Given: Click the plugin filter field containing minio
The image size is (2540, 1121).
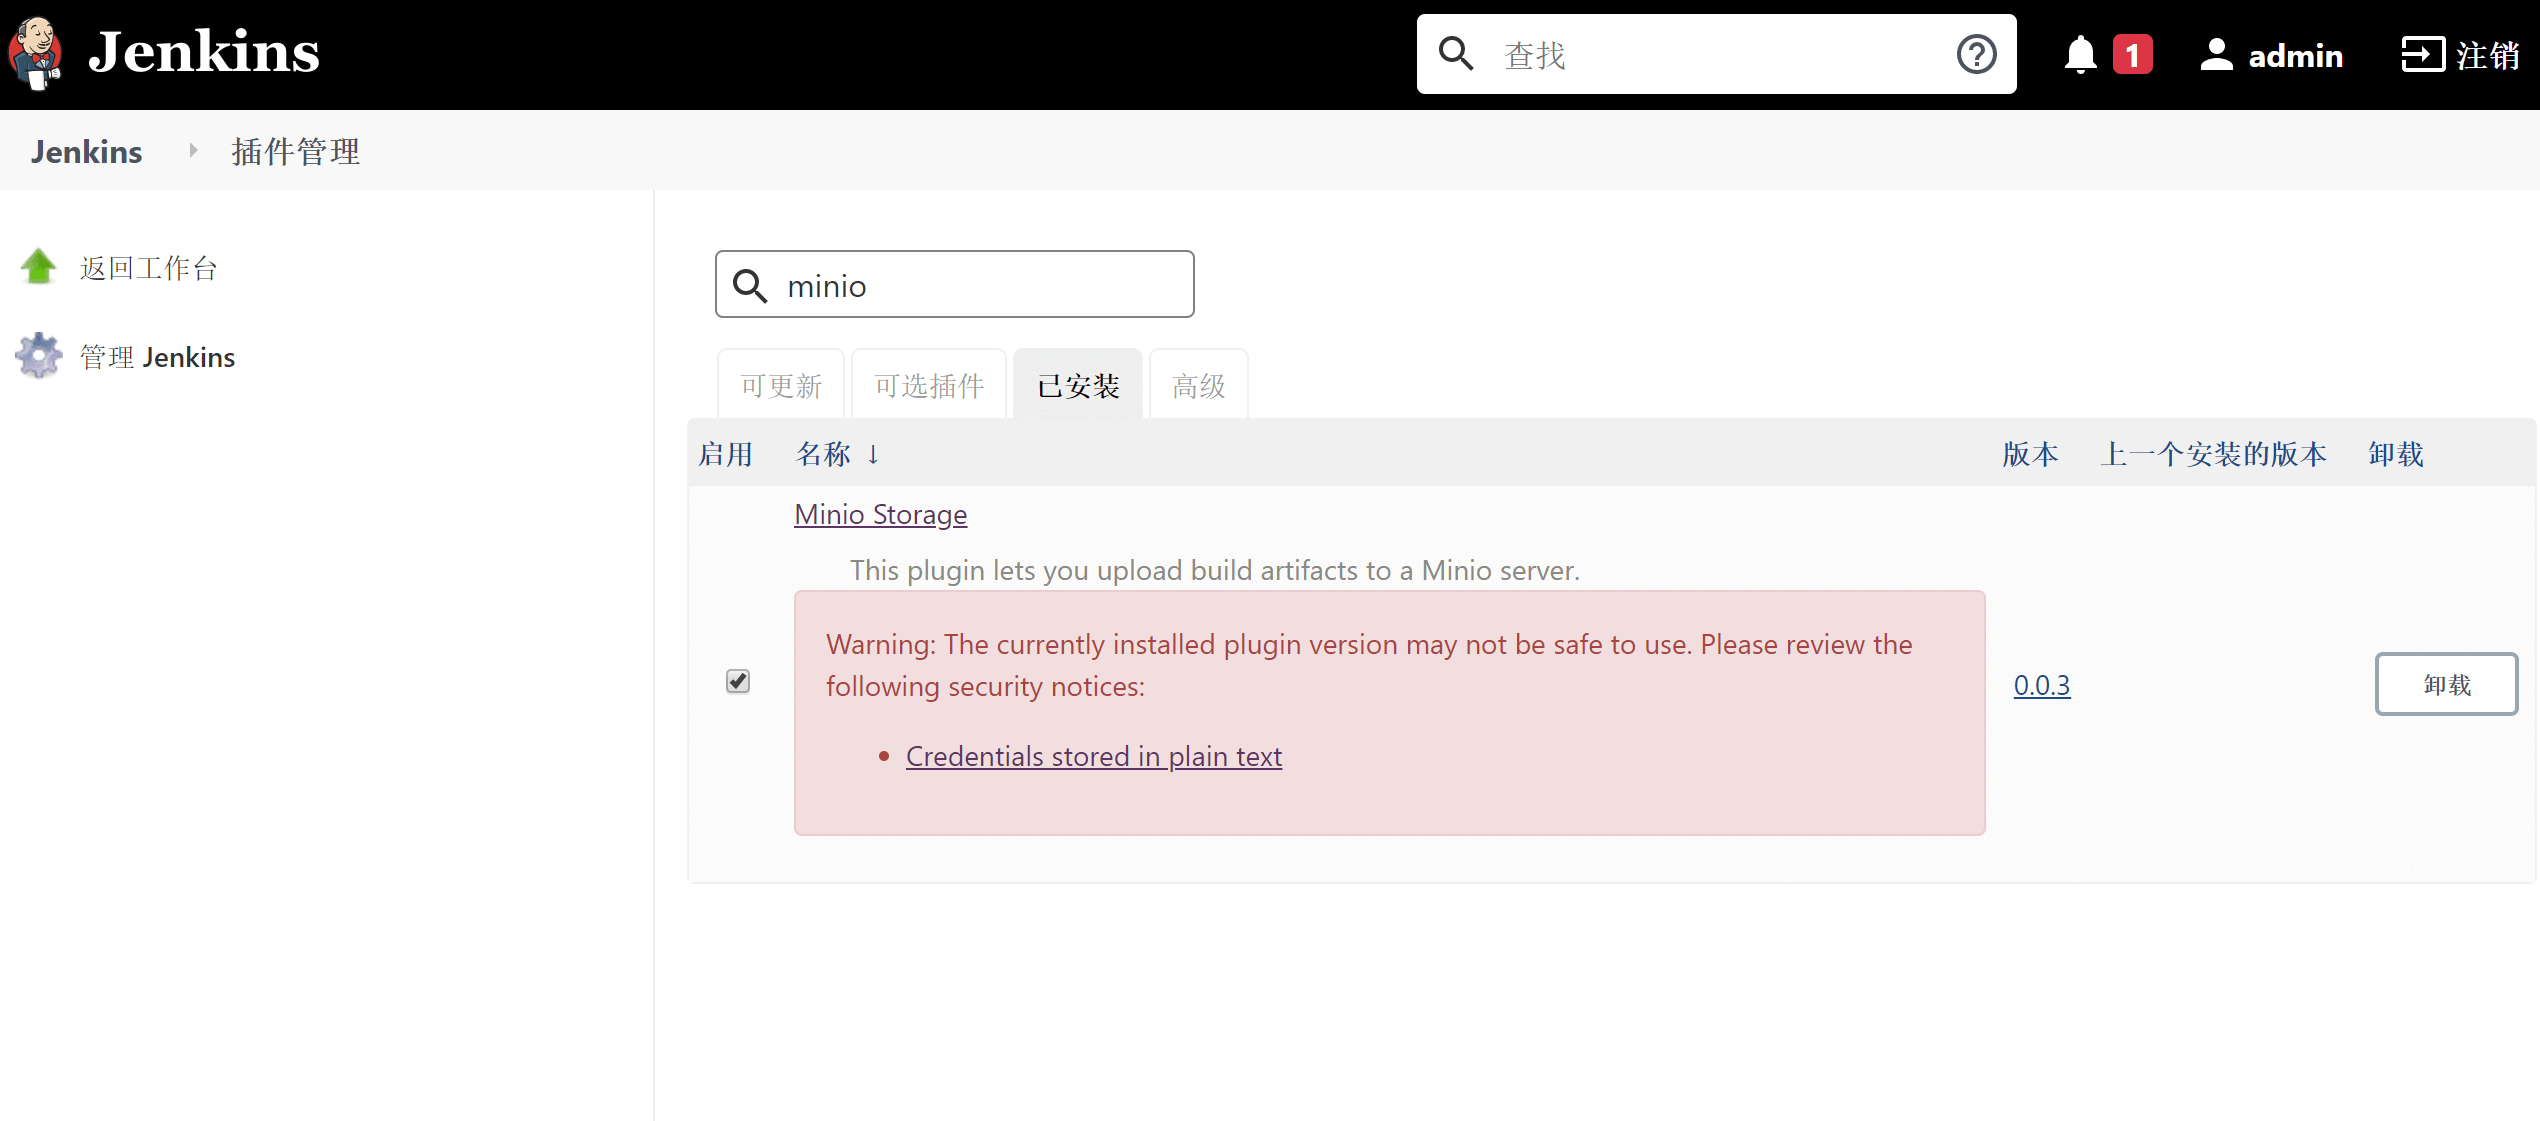Looking at the screenshot, I should [x=954, y=284].
